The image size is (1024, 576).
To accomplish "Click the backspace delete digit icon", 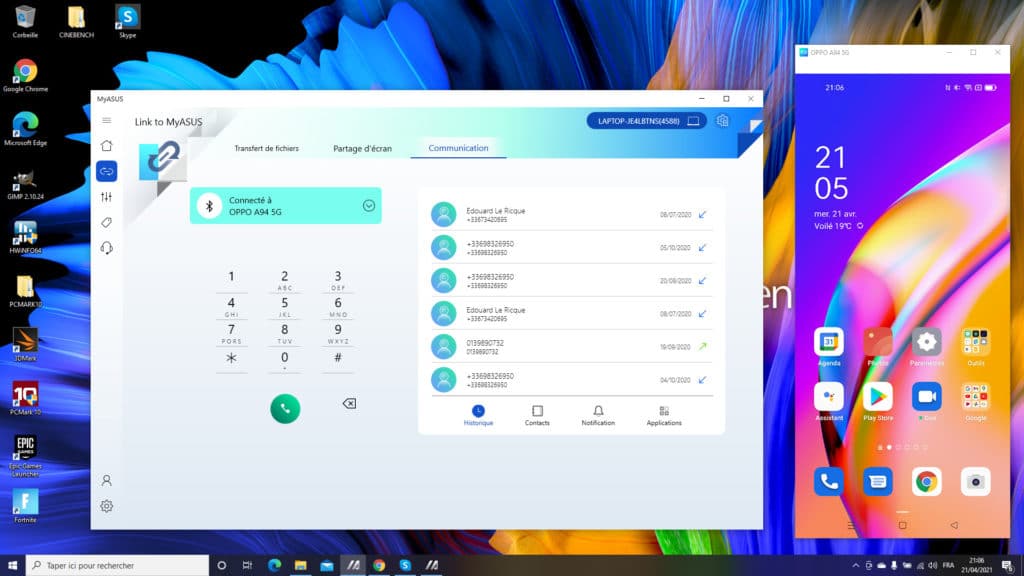I will pyautogui.click(x=349, y=404).
